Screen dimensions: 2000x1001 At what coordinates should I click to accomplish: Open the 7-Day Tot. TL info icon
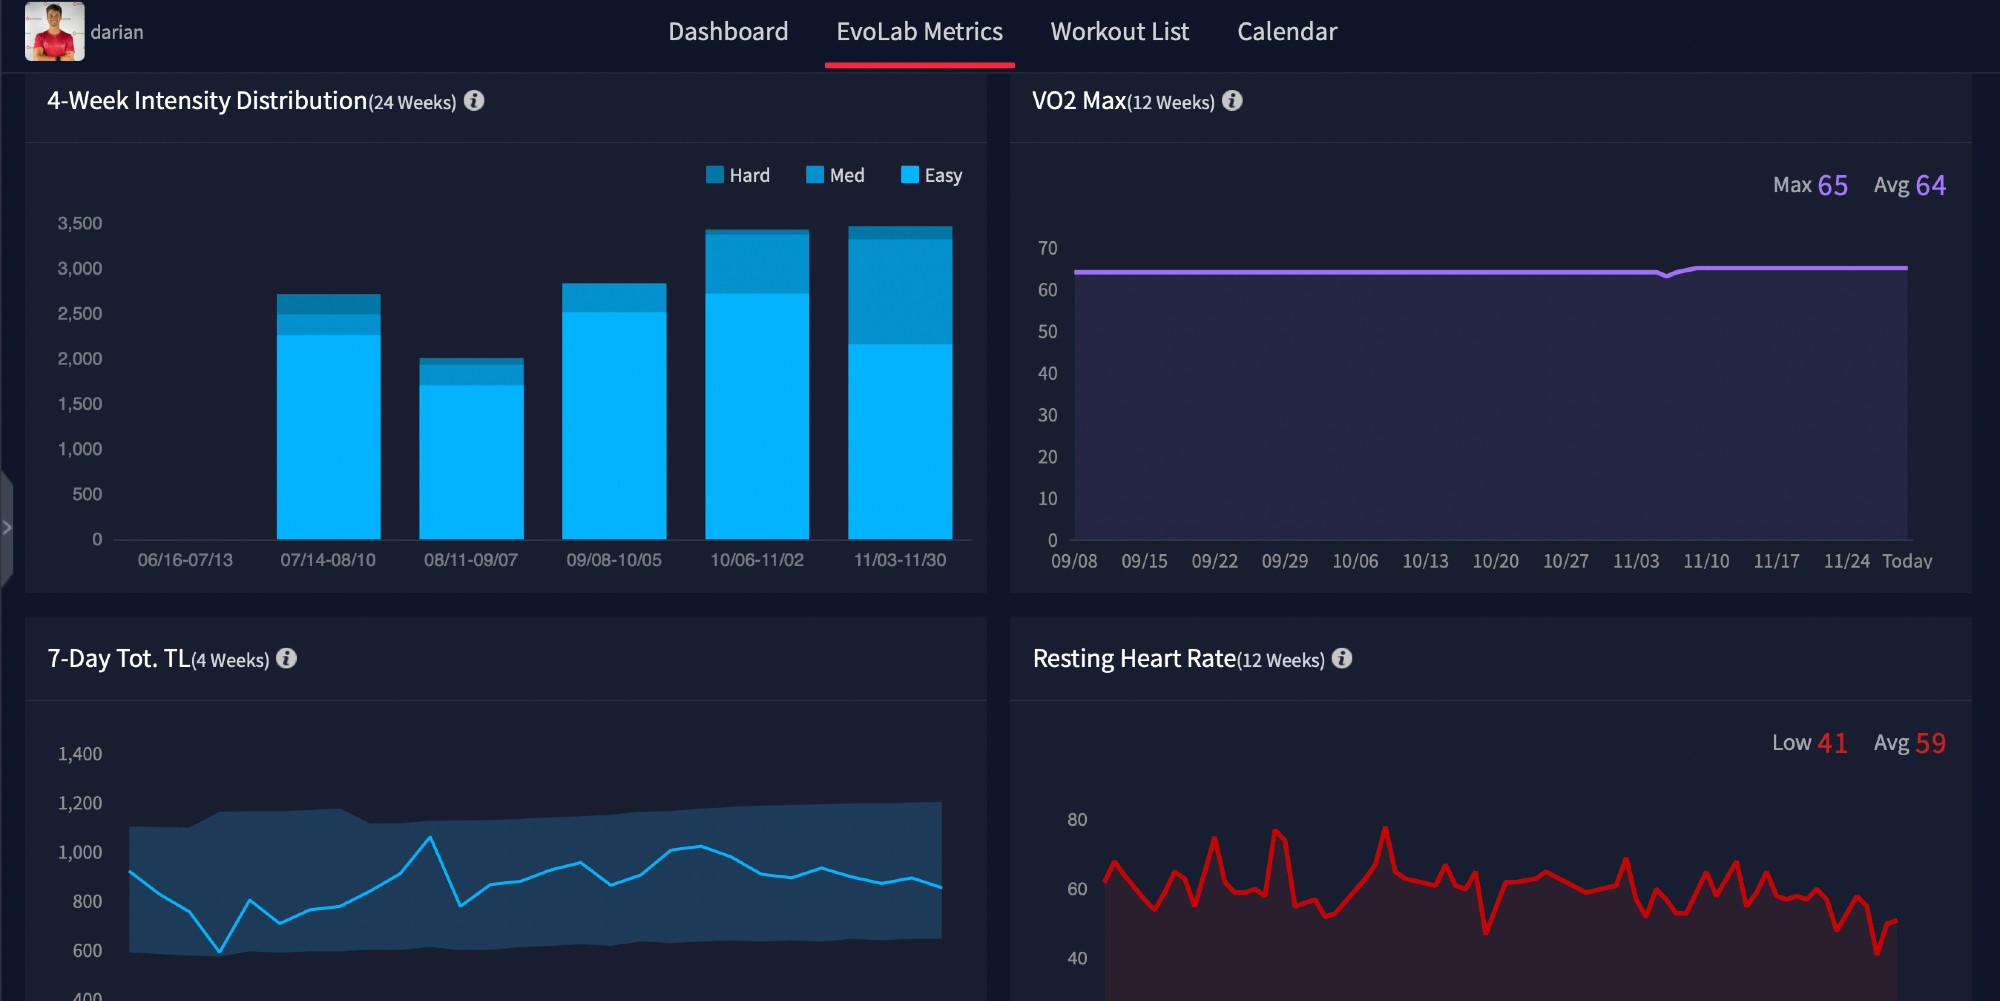click(x=289, y=659)
